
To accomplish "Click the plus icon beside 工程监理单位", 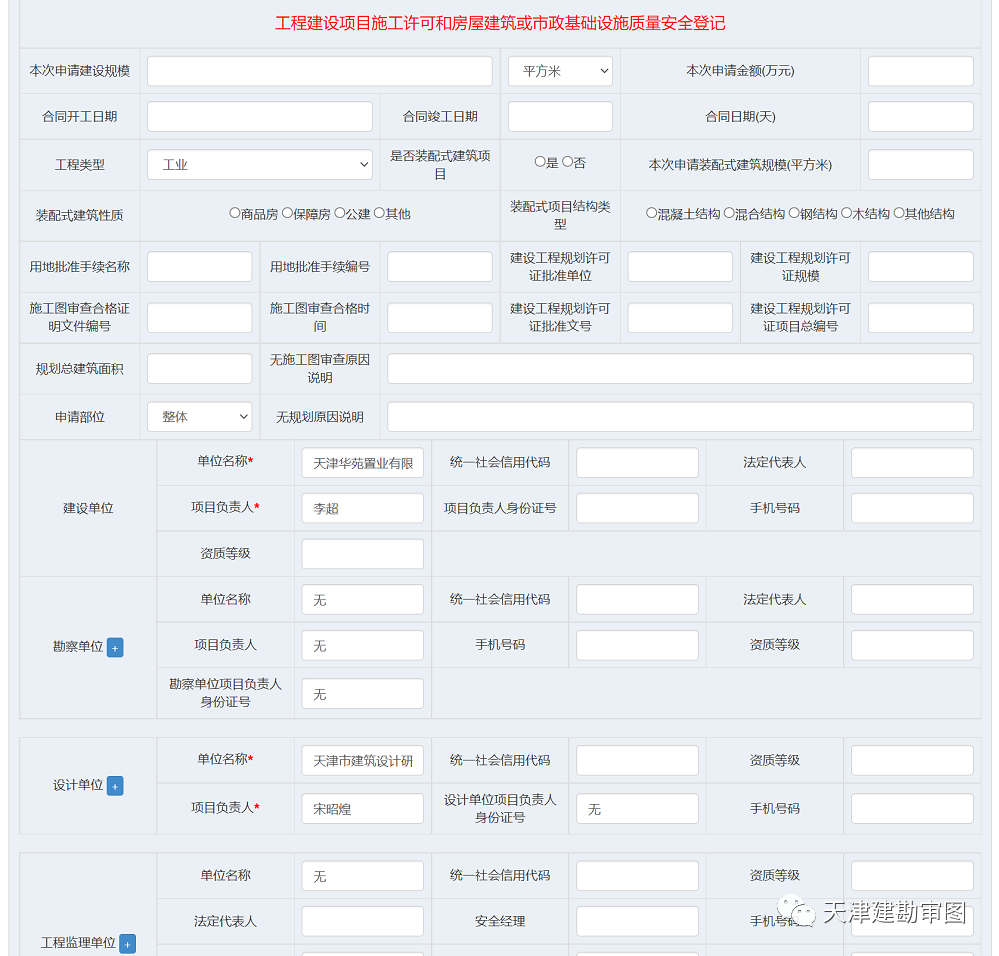I will click(x=127, y=944).
